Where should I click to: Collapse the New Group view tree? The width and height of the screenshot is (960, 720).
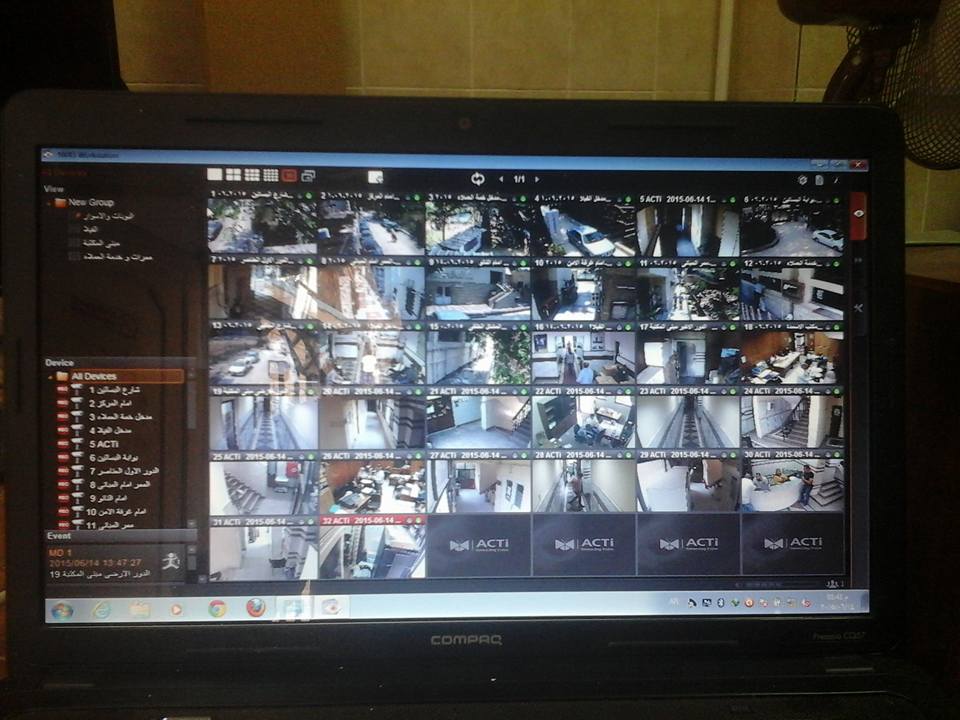(50, 203)
